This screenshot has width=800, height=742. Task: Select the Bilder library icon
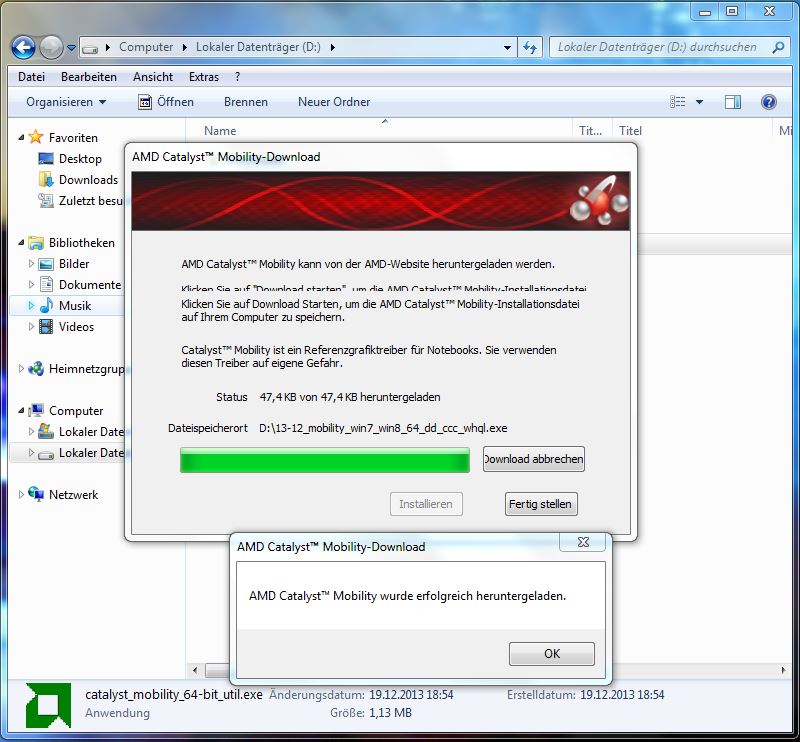click(x=46, y=264)
